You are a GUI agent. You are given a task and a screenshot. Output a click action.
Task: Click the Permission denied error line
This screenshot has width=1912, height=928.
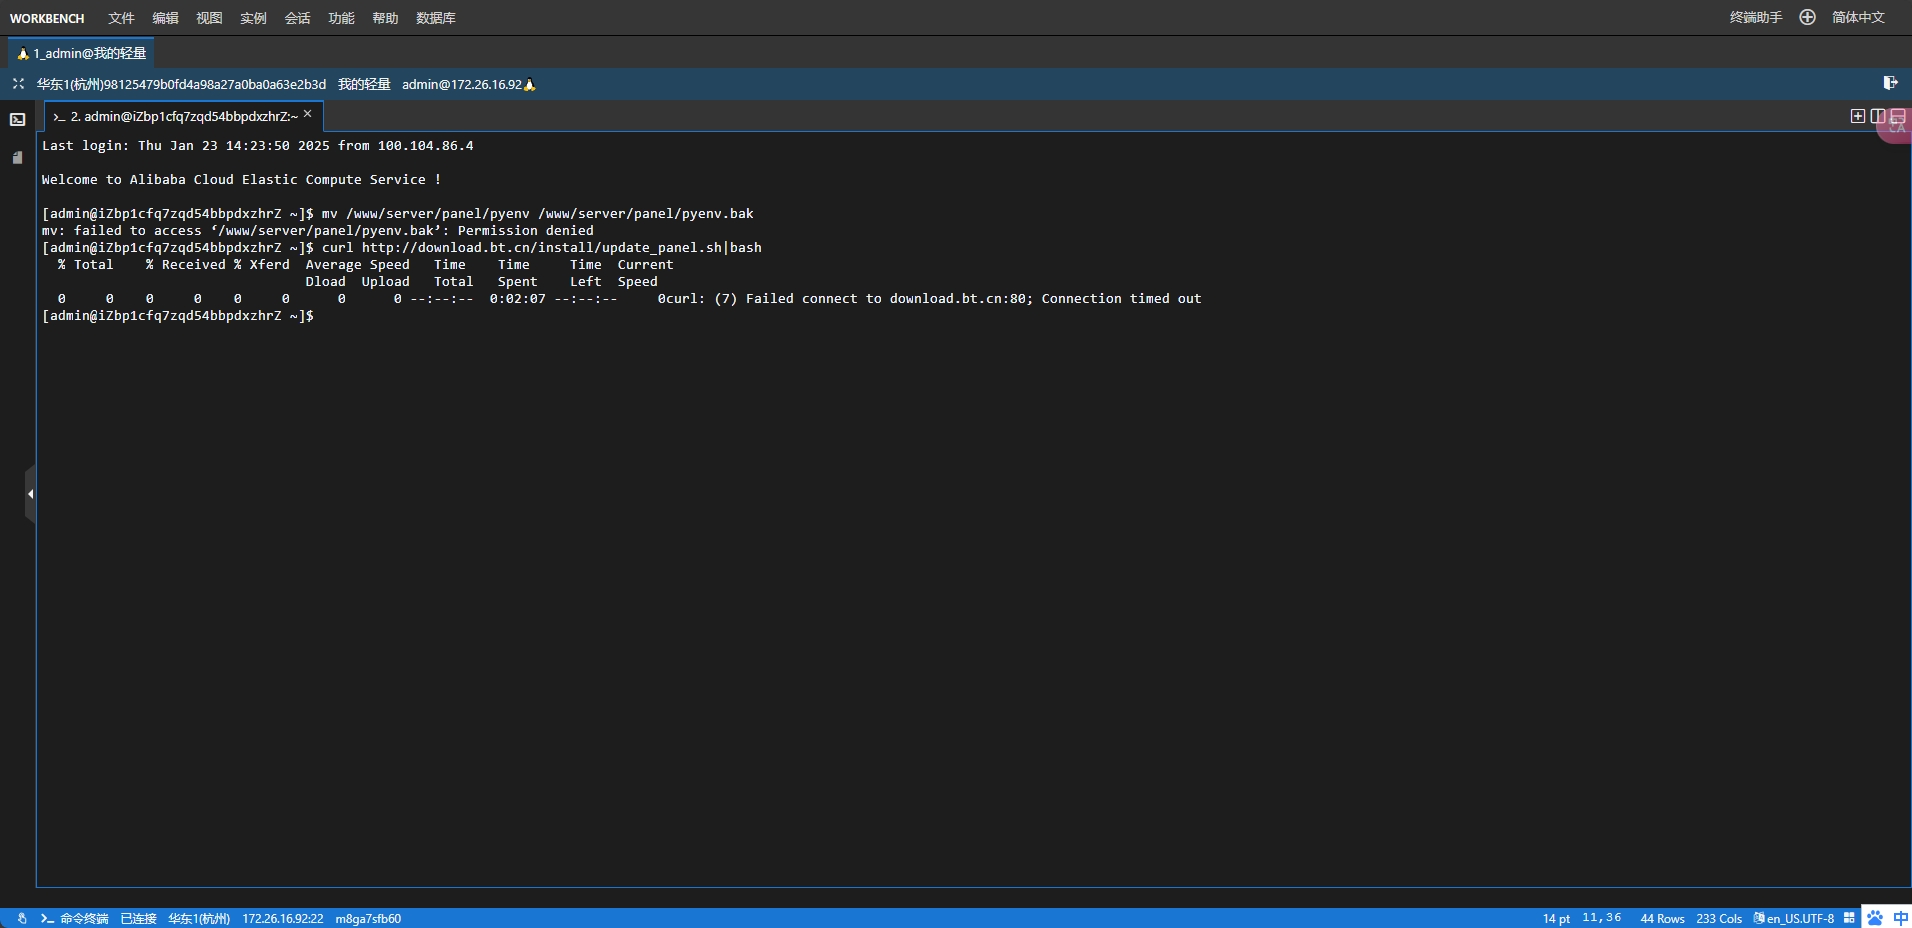coord(317,230)
